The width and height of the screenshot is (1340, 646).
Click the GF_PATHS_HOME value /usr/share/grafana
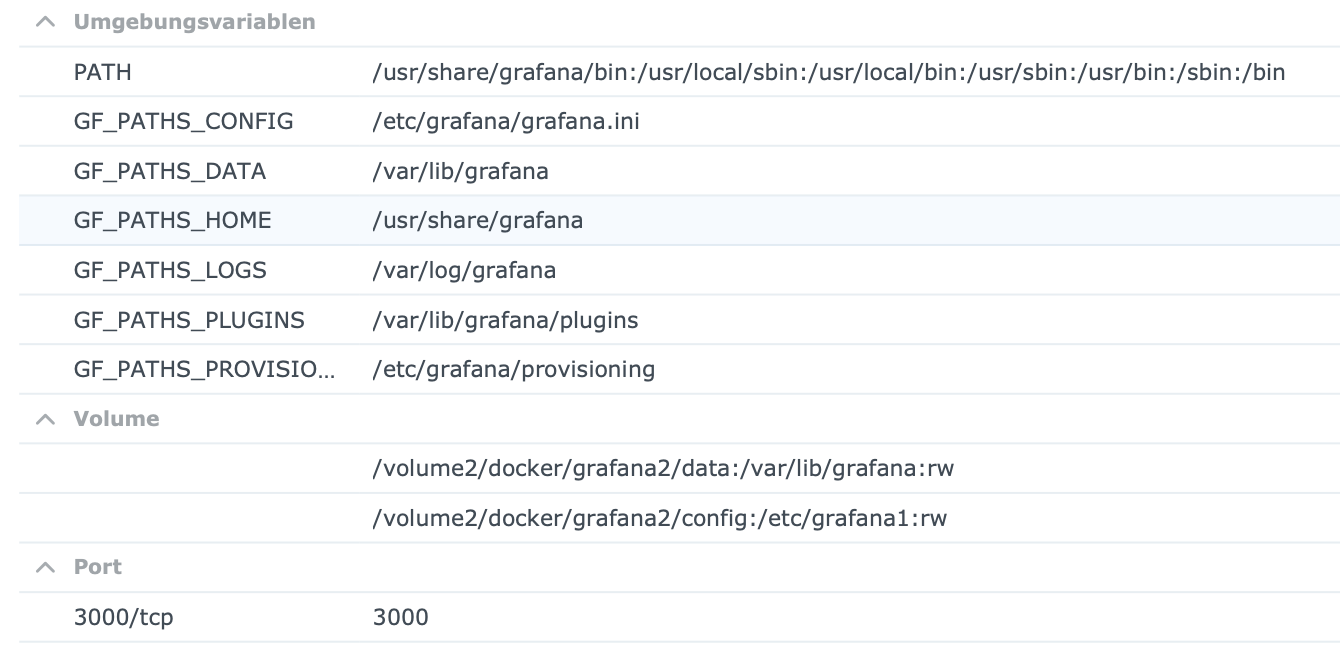[x=477, y=220]
